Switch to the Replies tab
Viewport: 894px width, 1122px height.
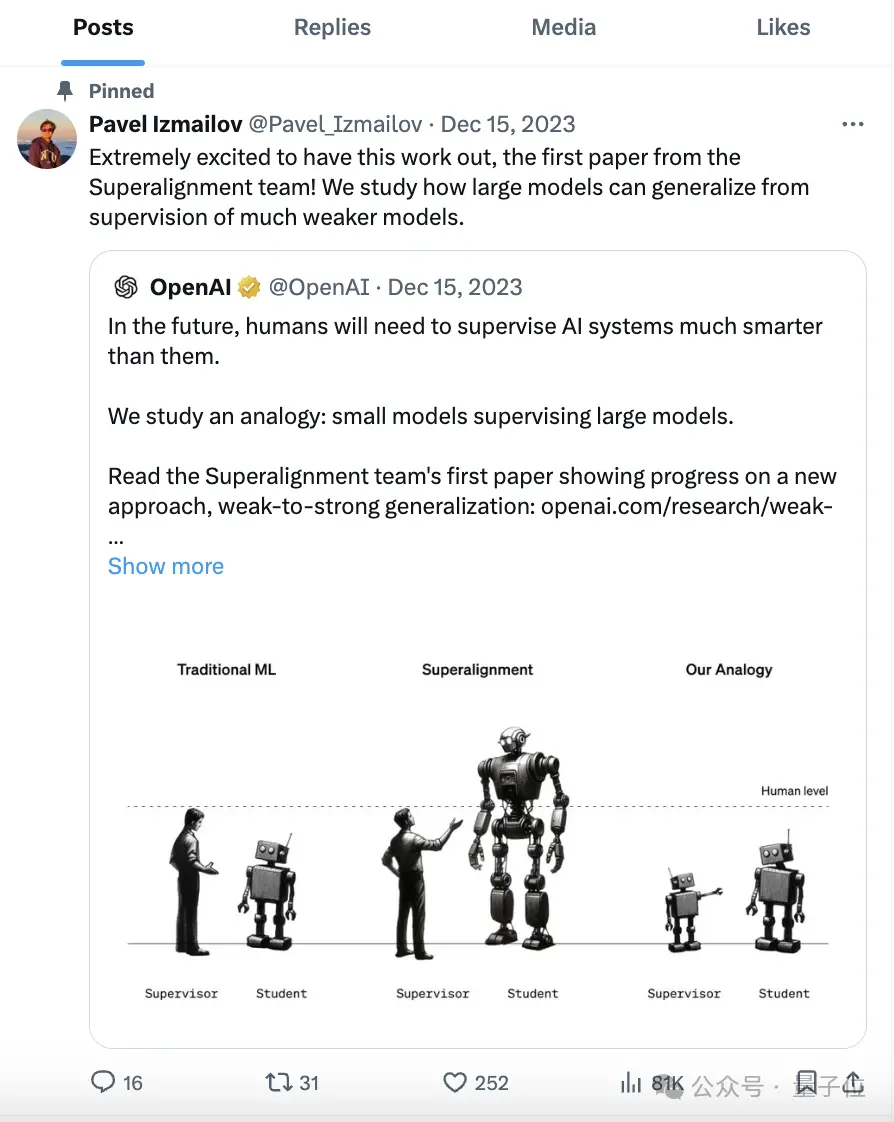tap(332, 27)
